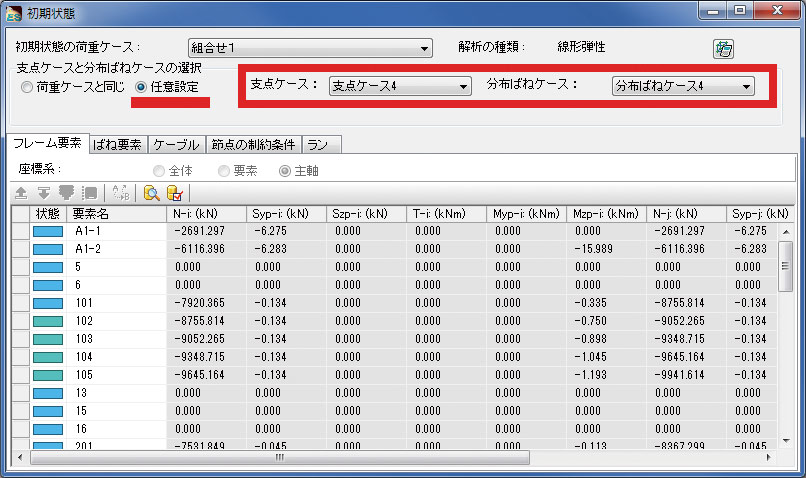Viewport: 806px width, 478px height.
Task: Switch to the ケーブル tab
Action: [x=176, y=145]
